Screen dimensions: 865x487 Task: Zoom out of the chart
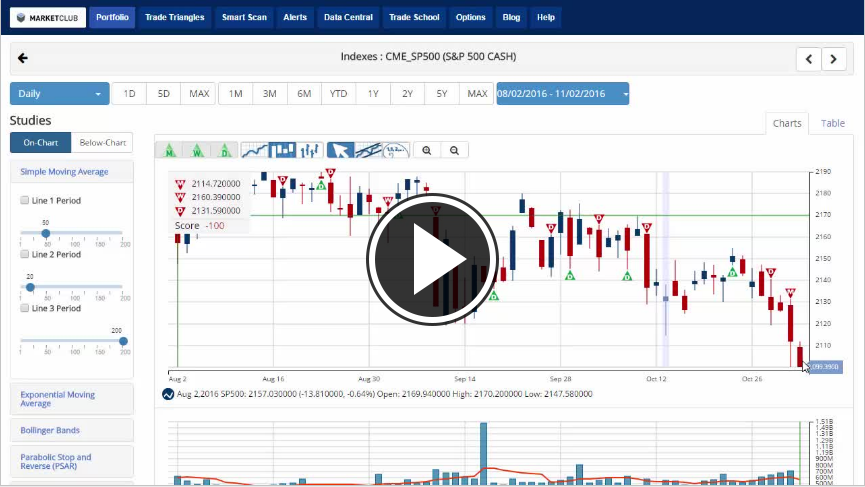tap(455, 150)
